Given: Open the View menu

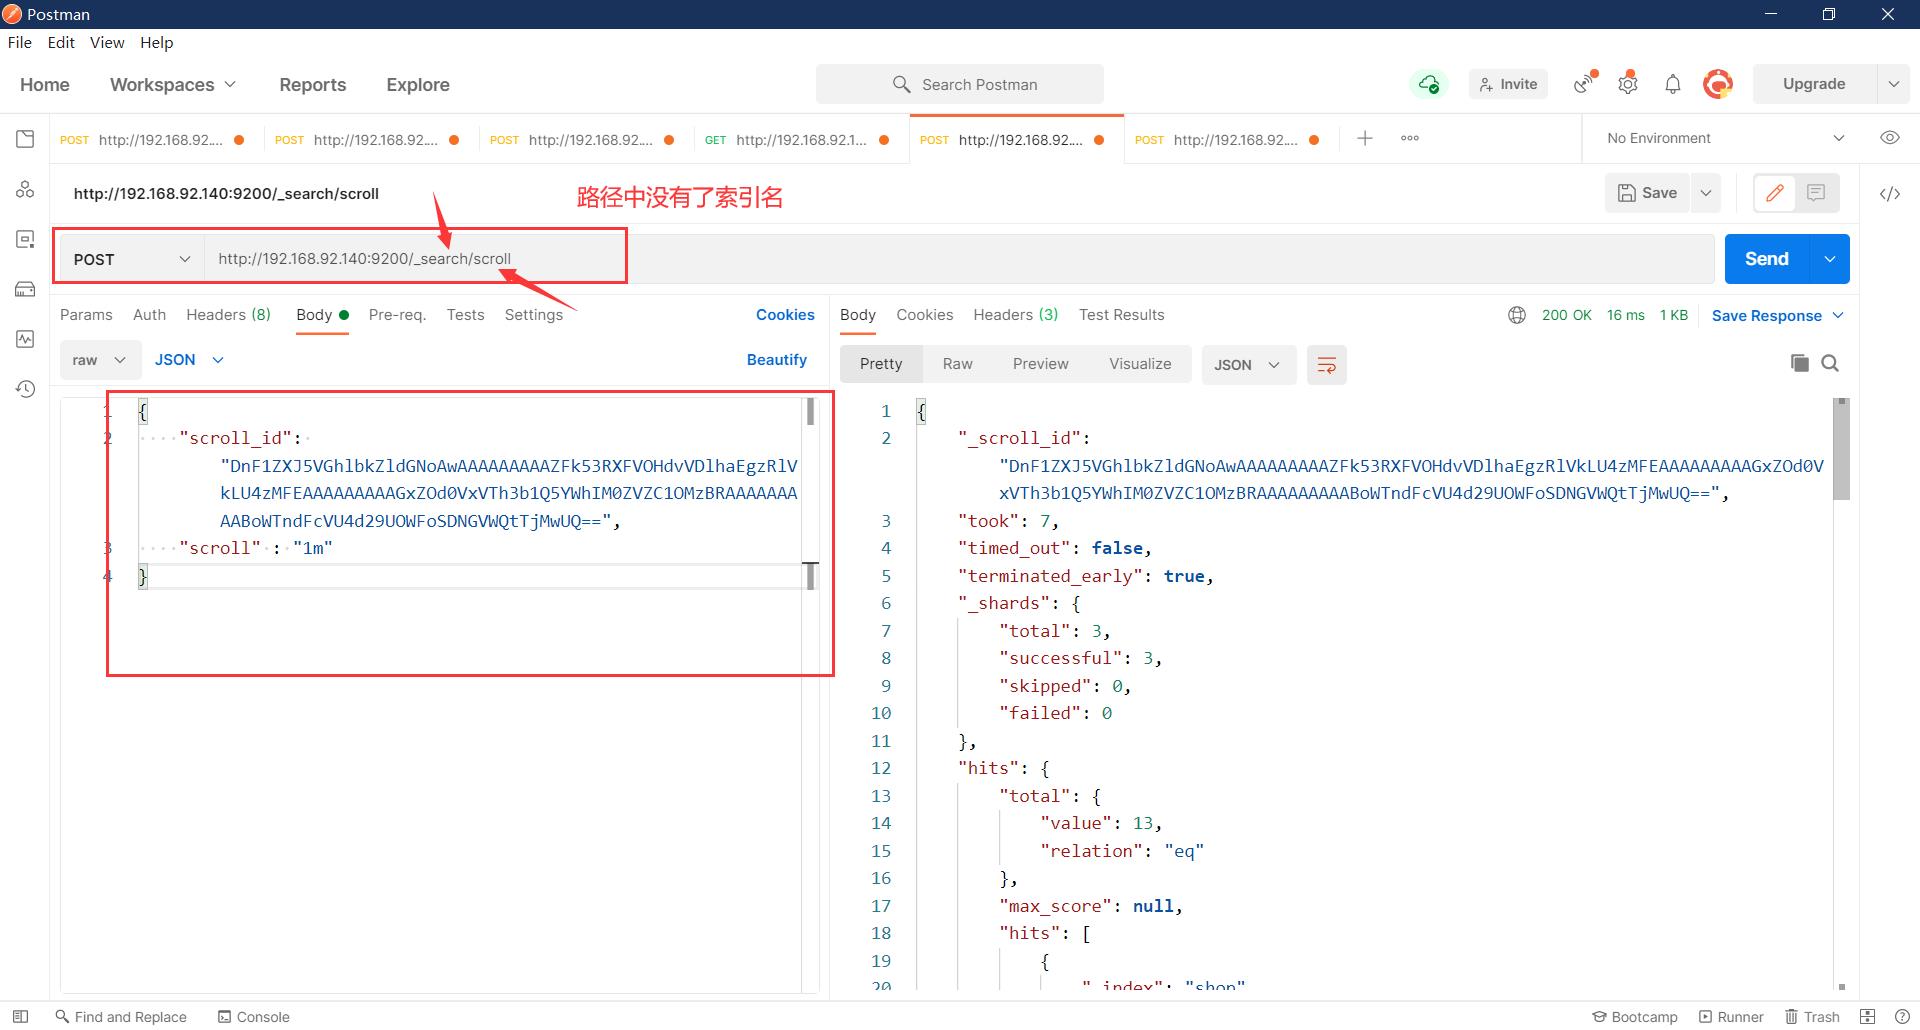Looking at the screenshot, I should [x=107, y=42].
